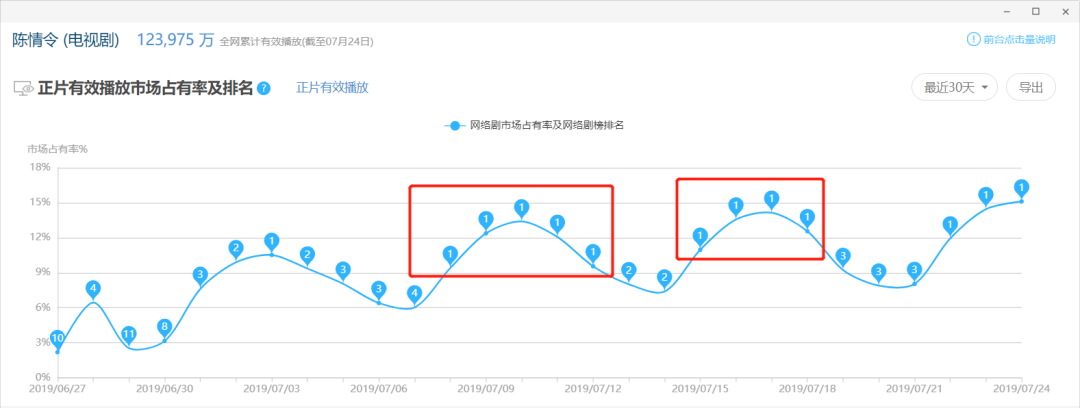Image resolution: width=1080 pixels, height=408 pixels.
Task: Click the blue question mark help icon
Action: coord(264,88)
